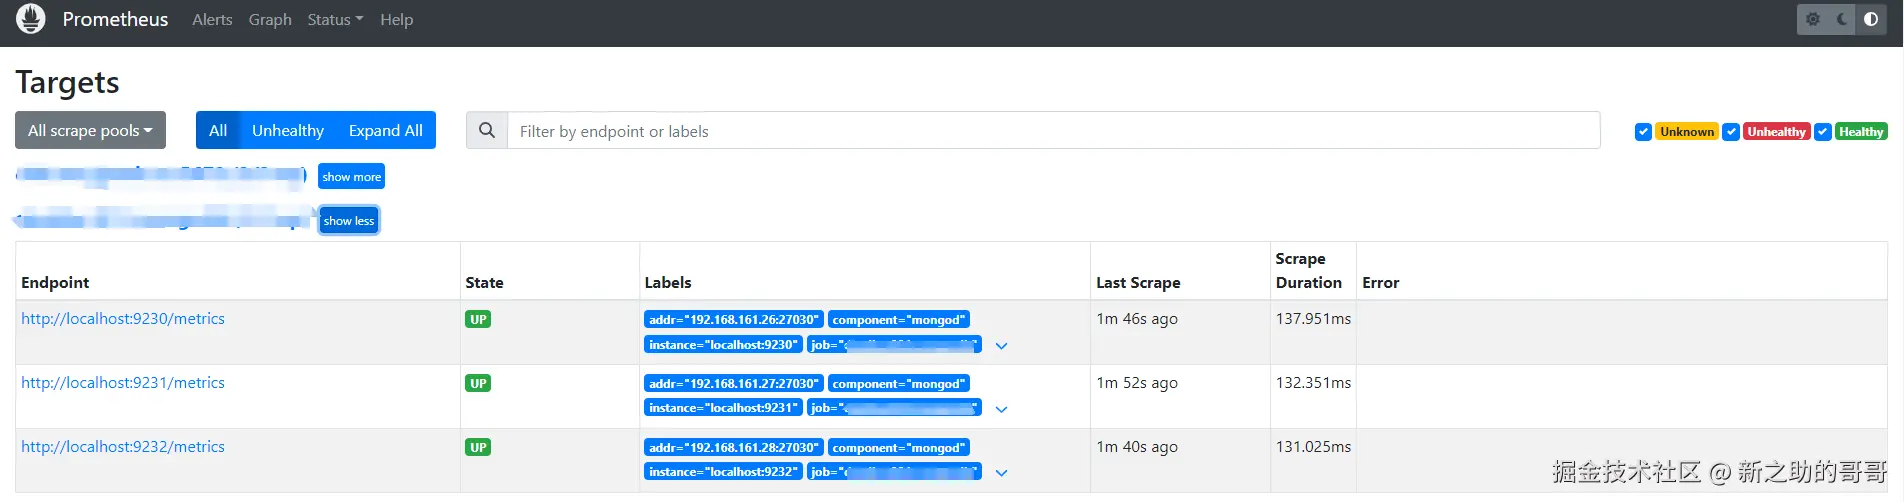Click the Scrape Duration column header
This screenshot has width=1904, height=502.
click(1309, 270)
